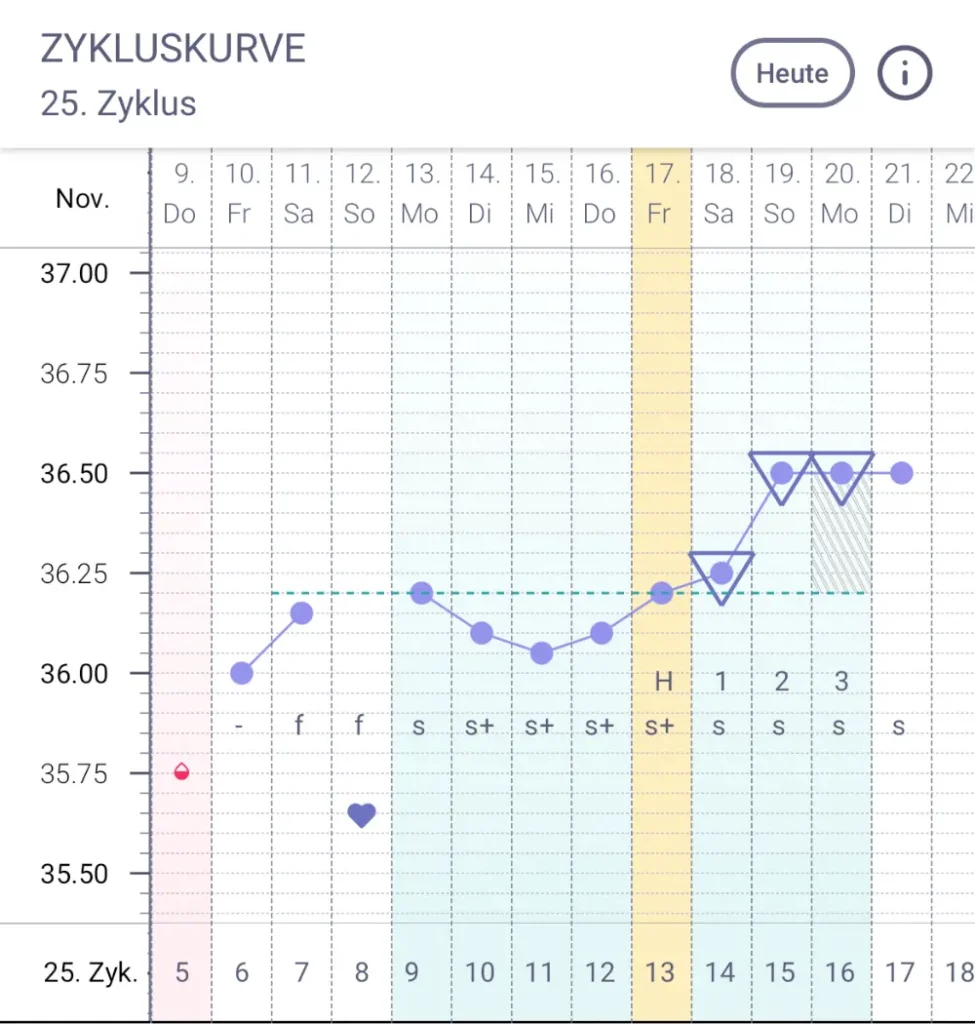
Task: Click the cycle day 13 number at the bottom
Action: [x=661, y=971]
